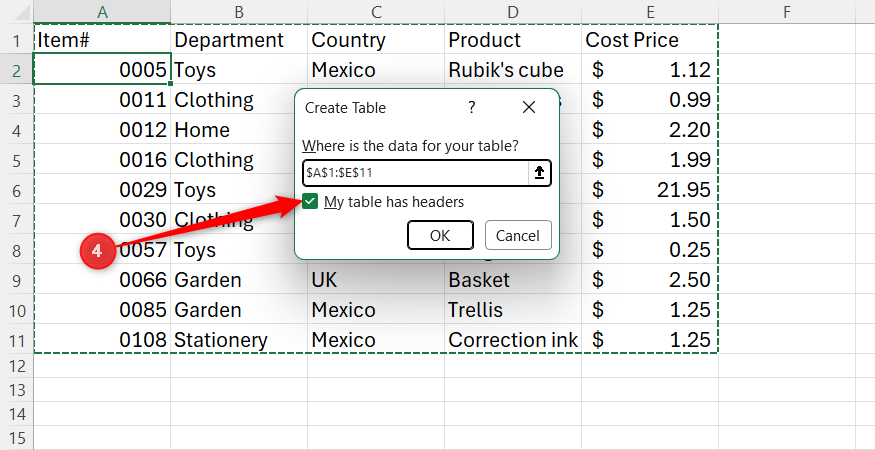The height and width of the screenshot is (450, 875).
Task: Select cell containing 0108
Action: pyautogui.click(x=102, y=340)
